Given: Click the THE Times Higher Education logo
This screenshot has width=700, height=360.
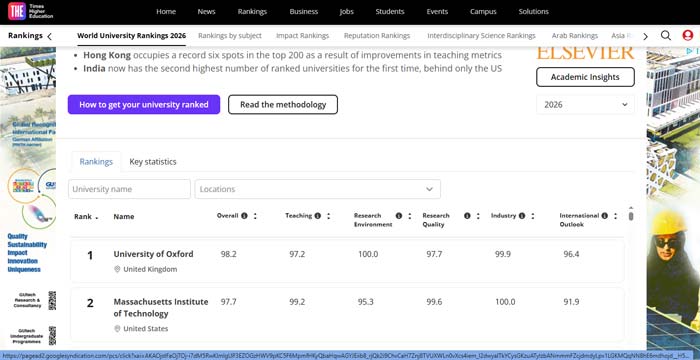Looking at the screenshot, I should 30,12.
